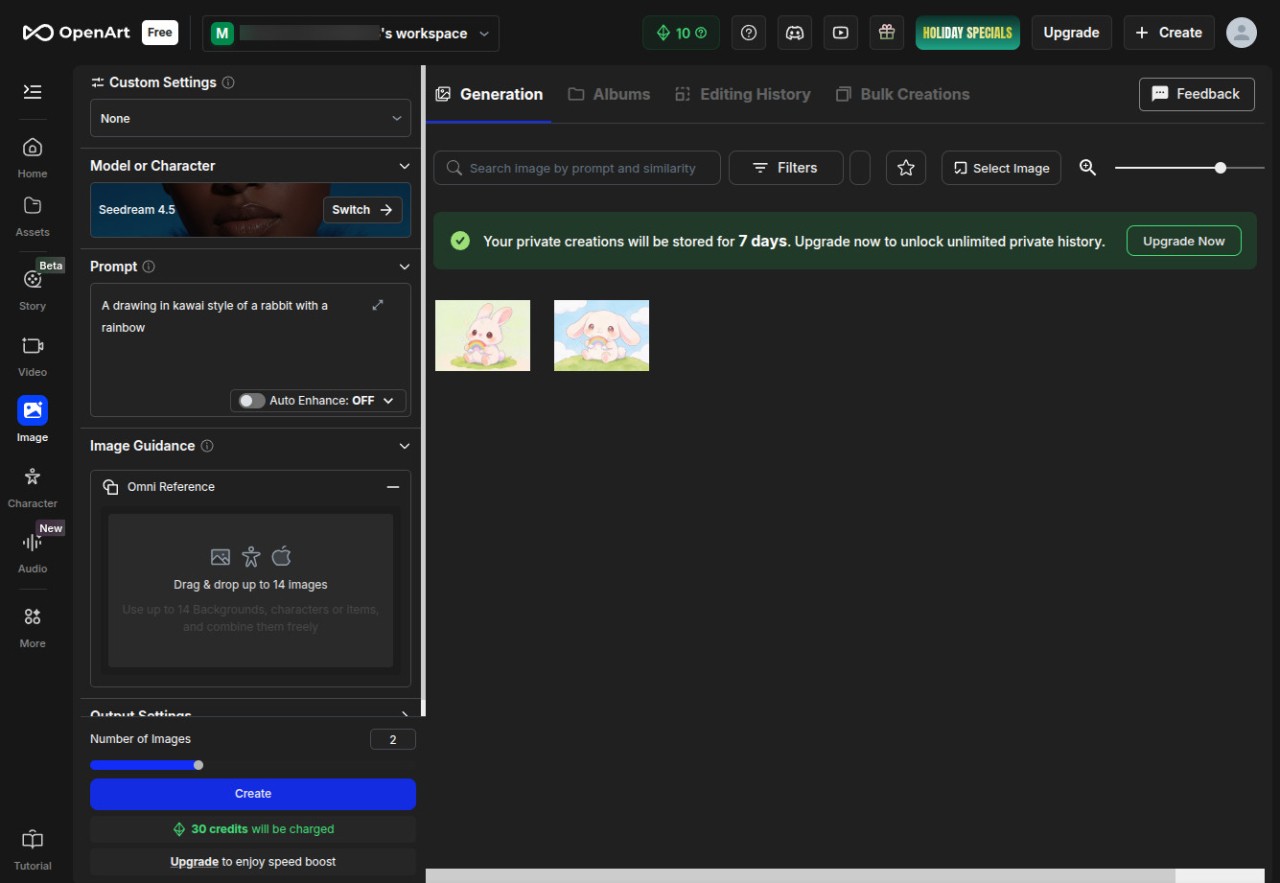Viewport: 1280px width, 883px height.
Task: Open the Custom Settings dropdown
Action: [250, 118]
